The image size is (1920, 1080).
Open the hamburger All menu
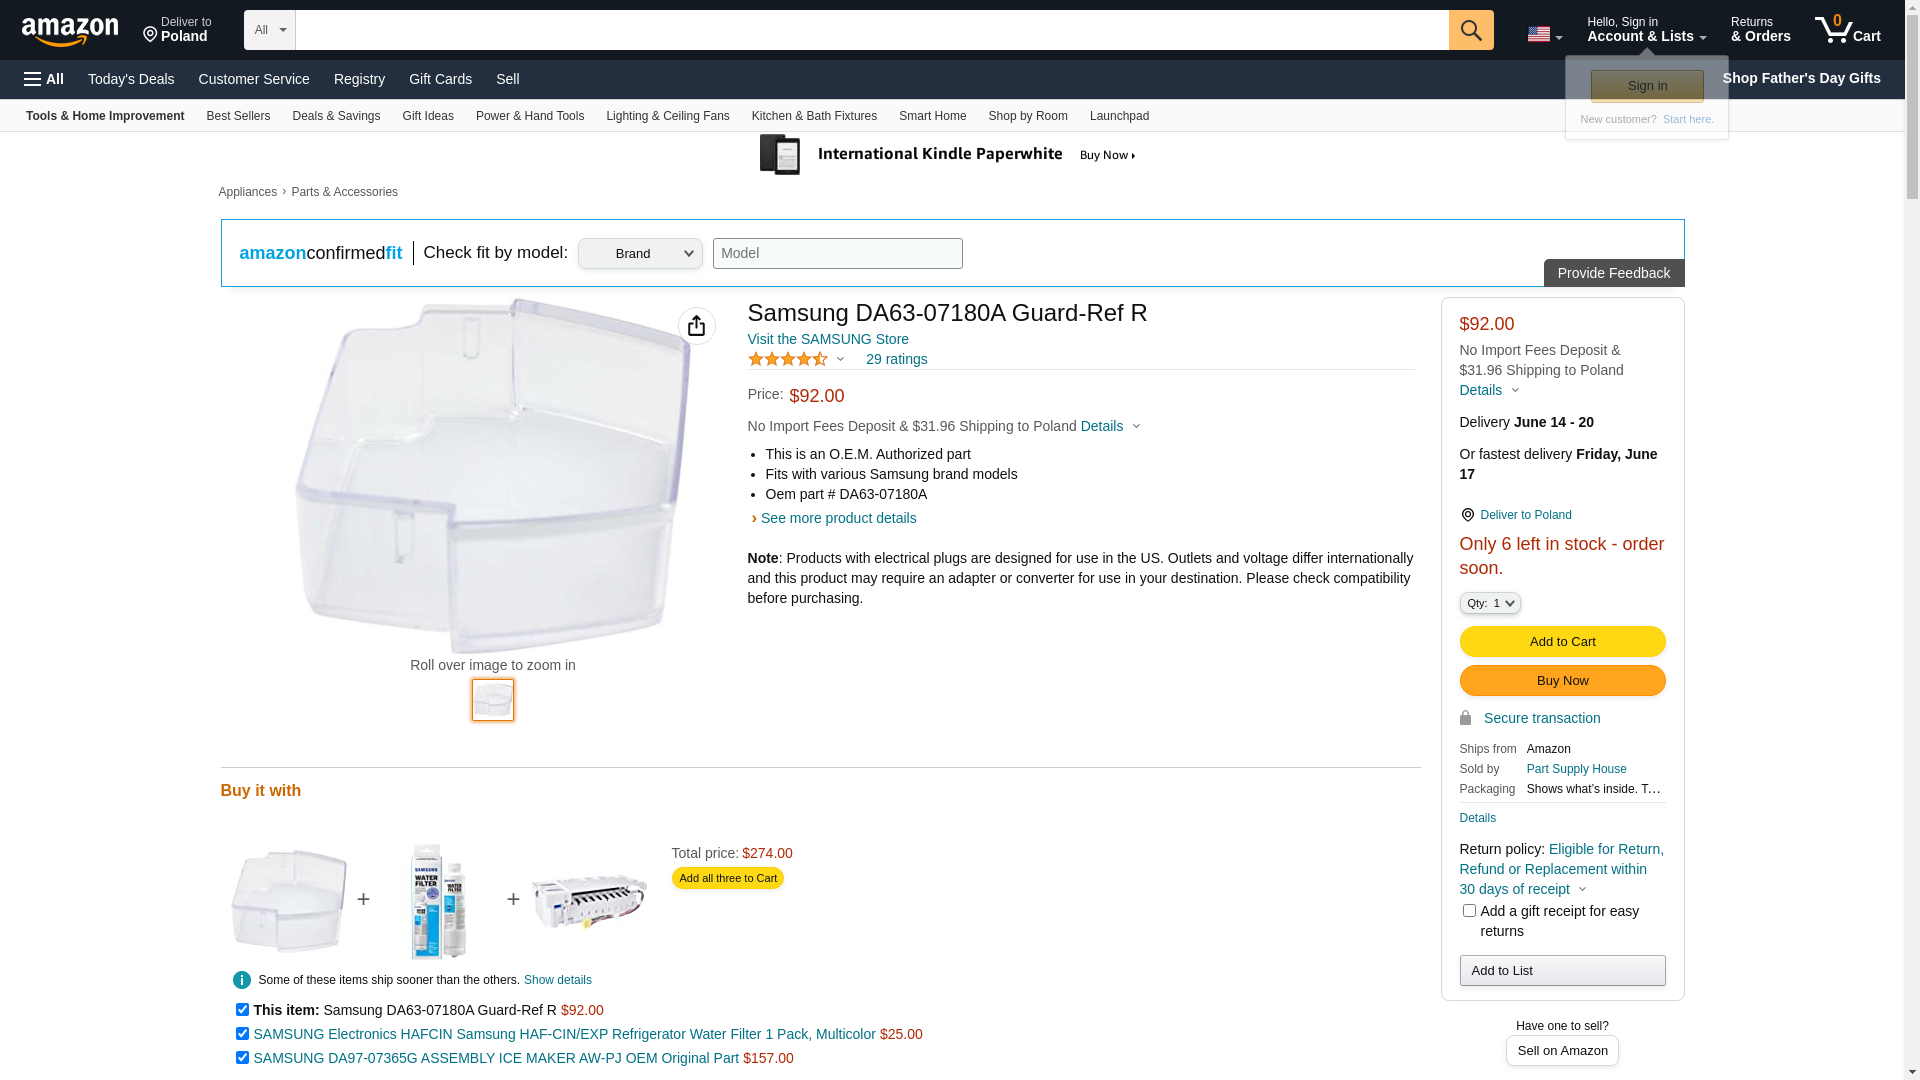click(x=44, y=79)
